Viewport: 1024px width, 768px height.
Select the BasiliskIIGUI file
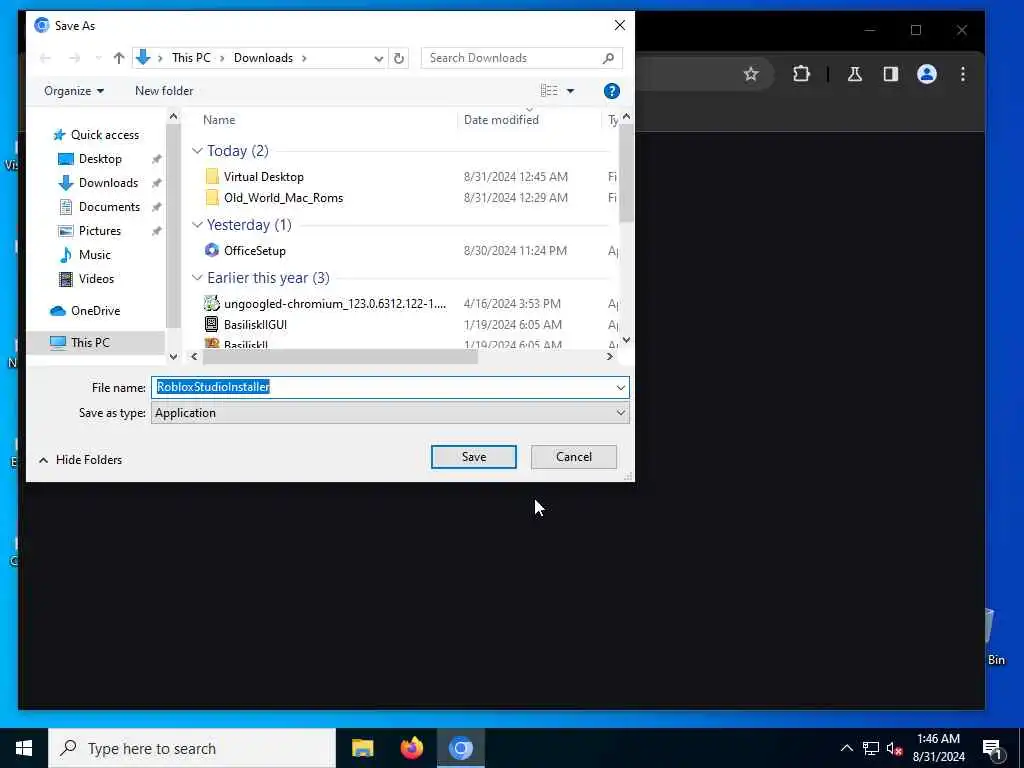click(255, 325)
